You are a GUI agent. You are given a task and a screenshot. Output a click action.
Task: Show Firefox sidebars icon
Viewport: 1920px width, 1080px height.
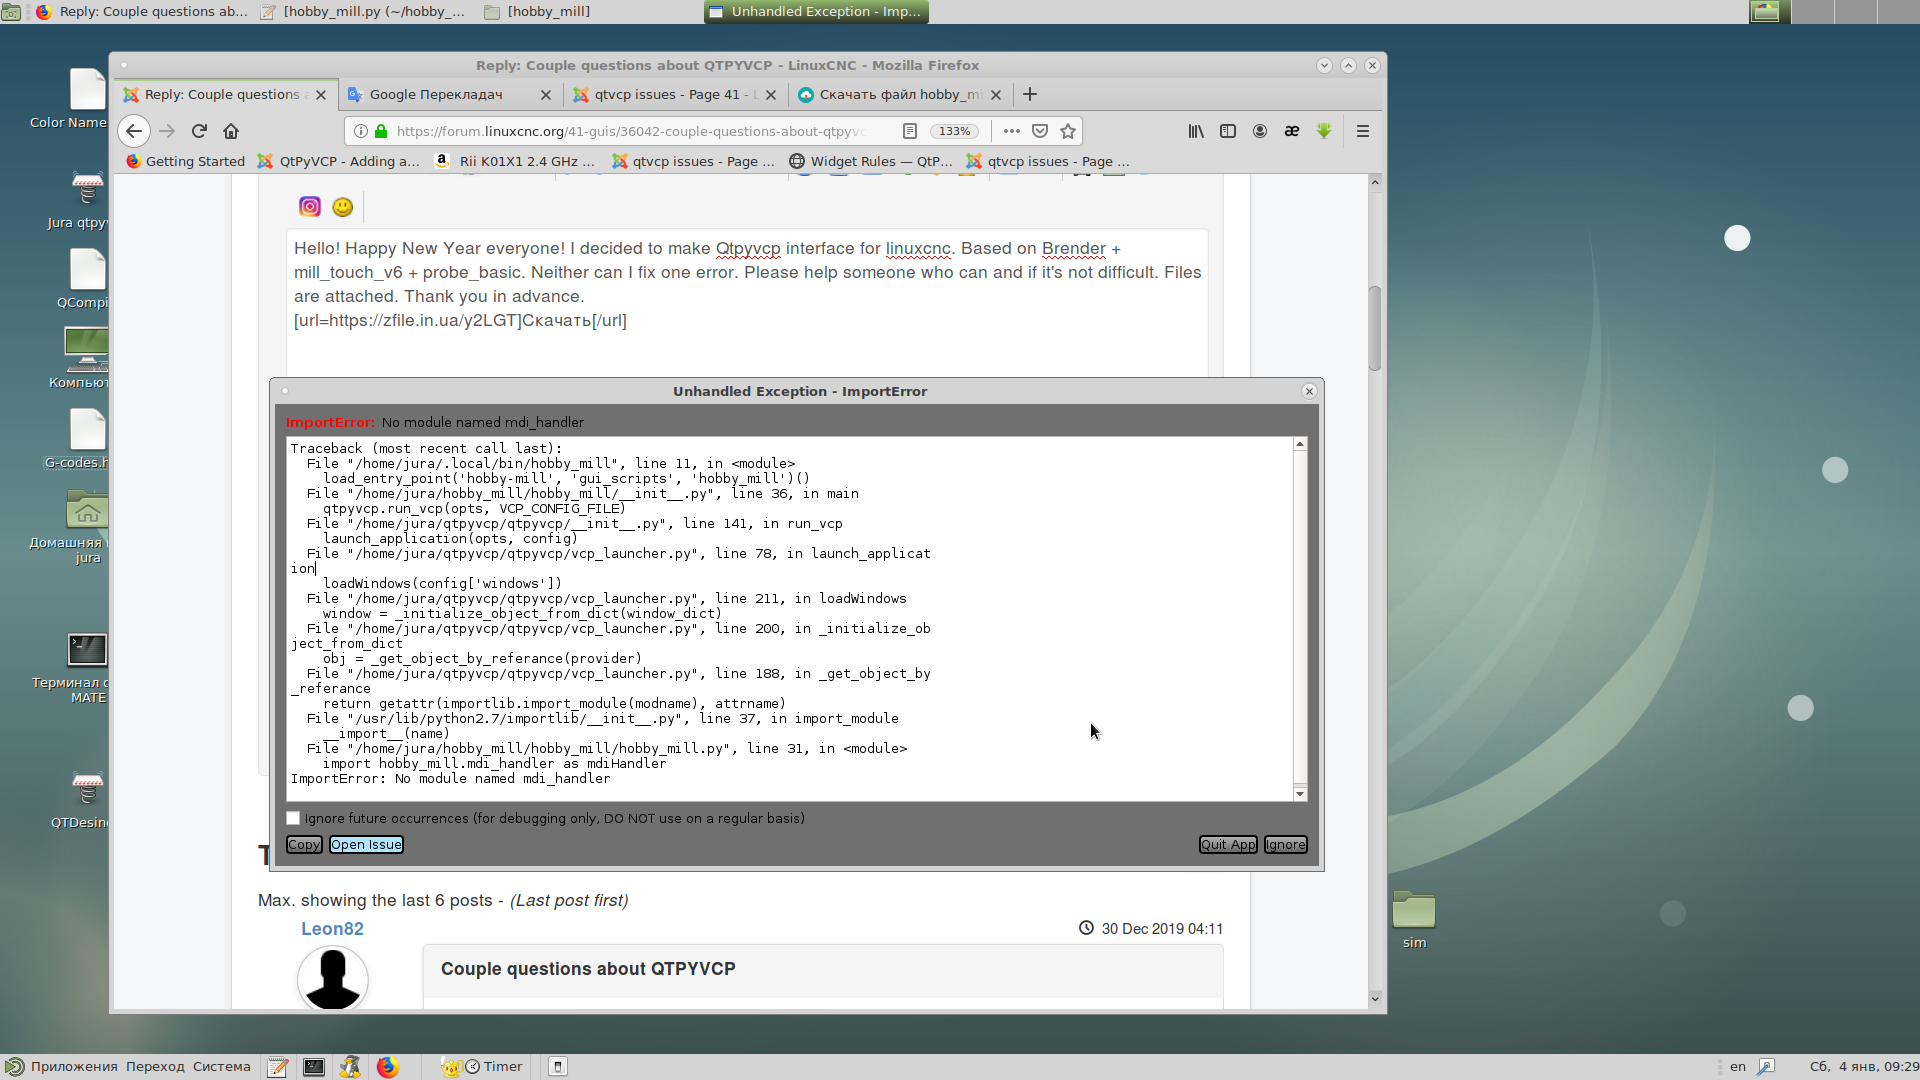pyautogui.click(x=1228, y=131)
